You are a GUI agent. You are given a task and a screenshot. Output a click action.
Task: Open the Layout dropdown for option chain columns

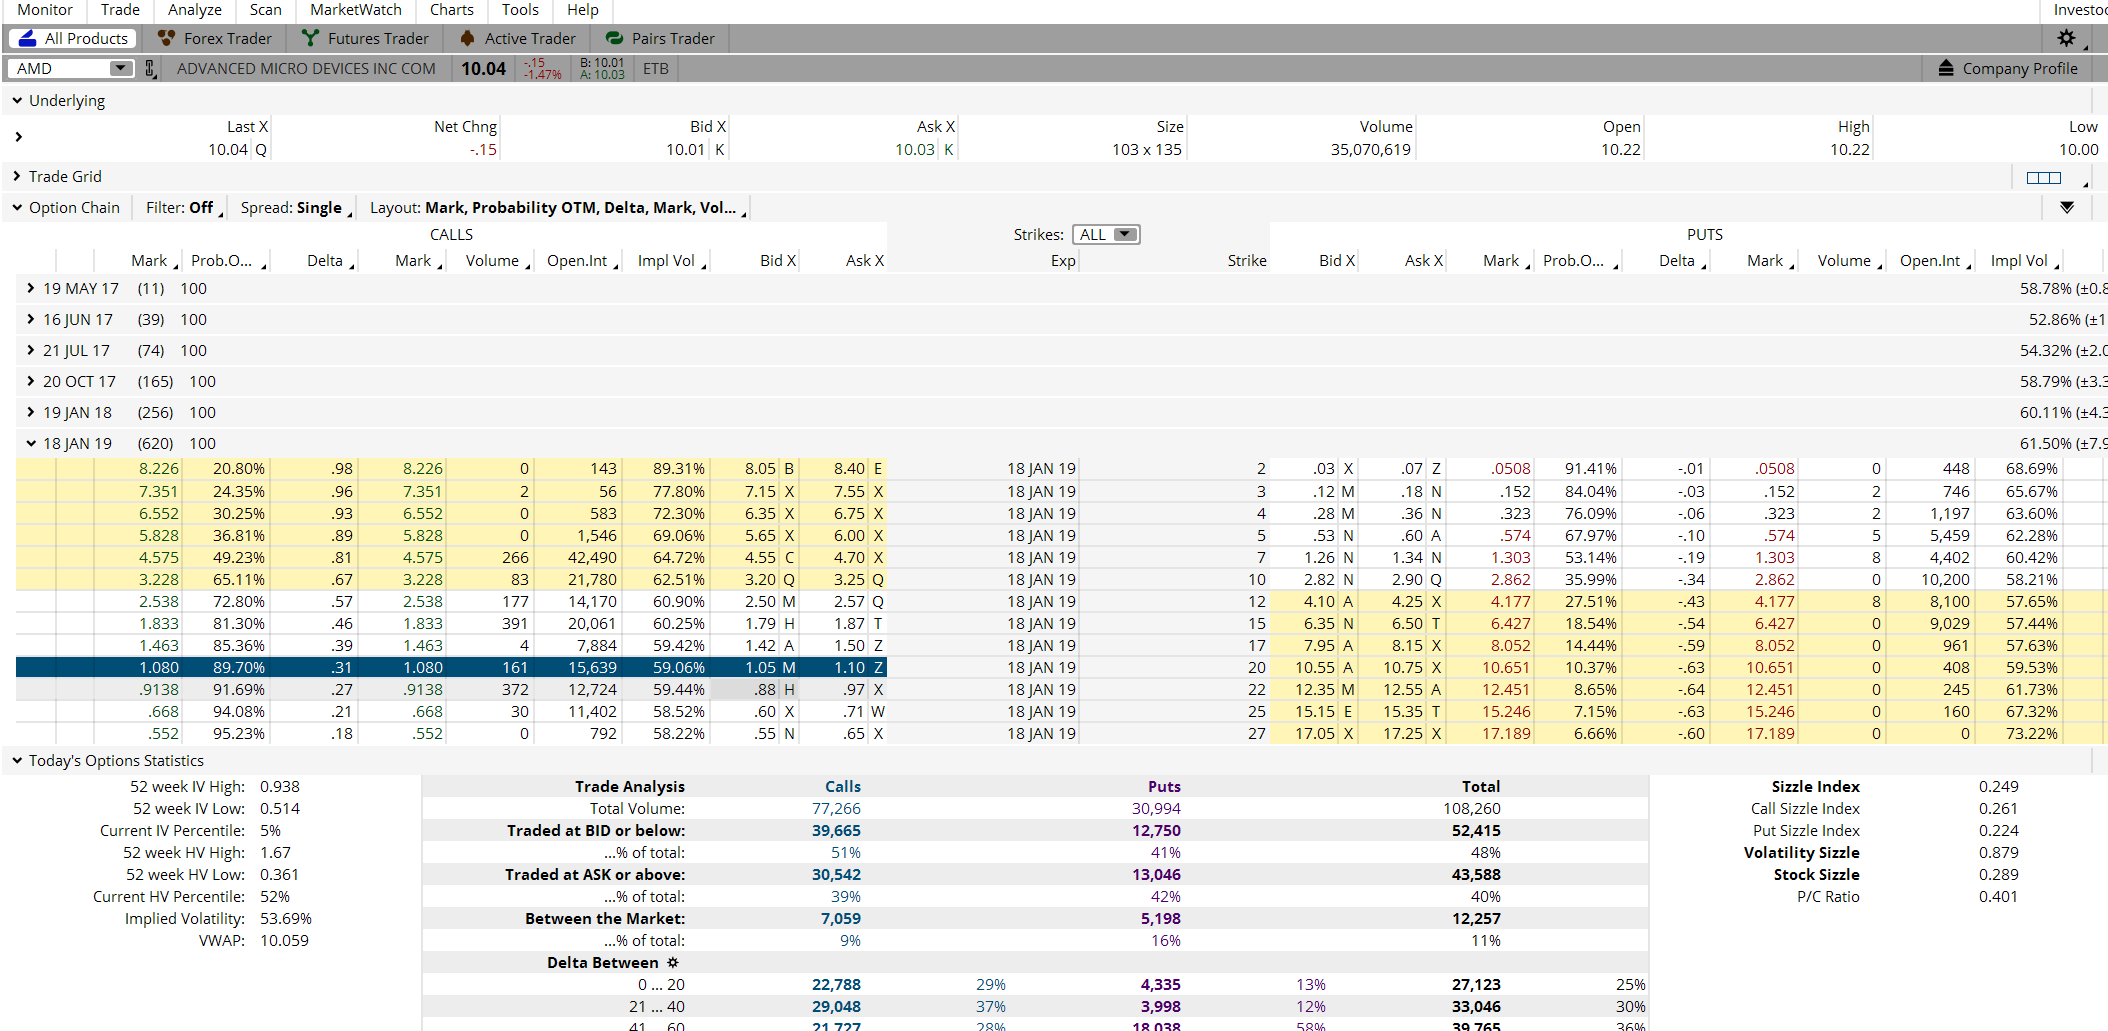click(x=558, y=208)
